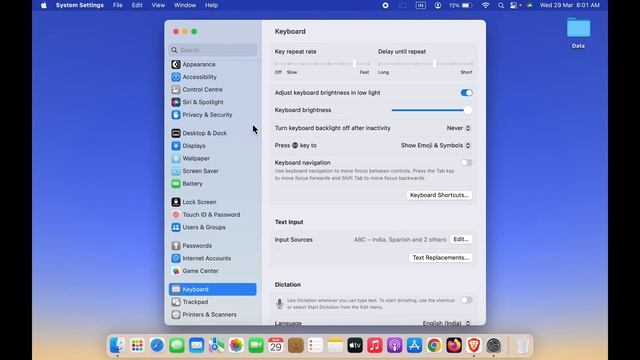Open App Store from the Dock
The image size is (640, 360).
414,346
